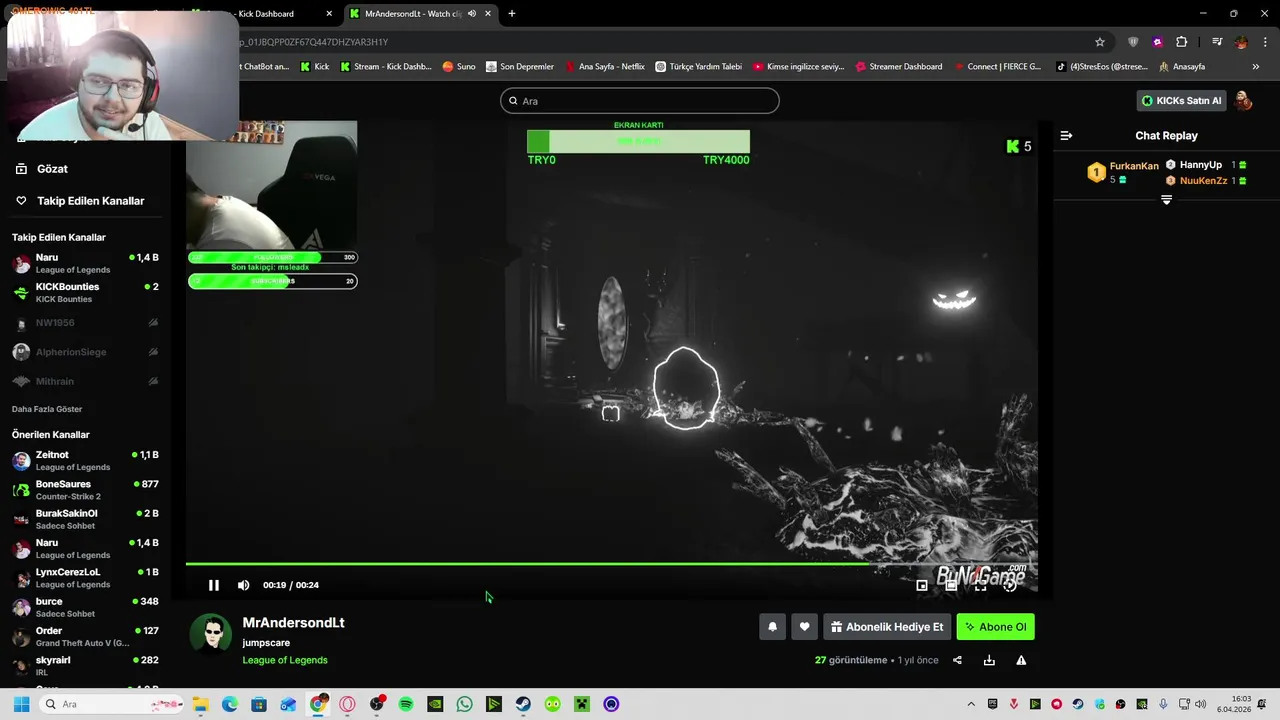Click Daha Fazla Göster
Viewport: 1280px width, 720px height.
coord(47,409)
